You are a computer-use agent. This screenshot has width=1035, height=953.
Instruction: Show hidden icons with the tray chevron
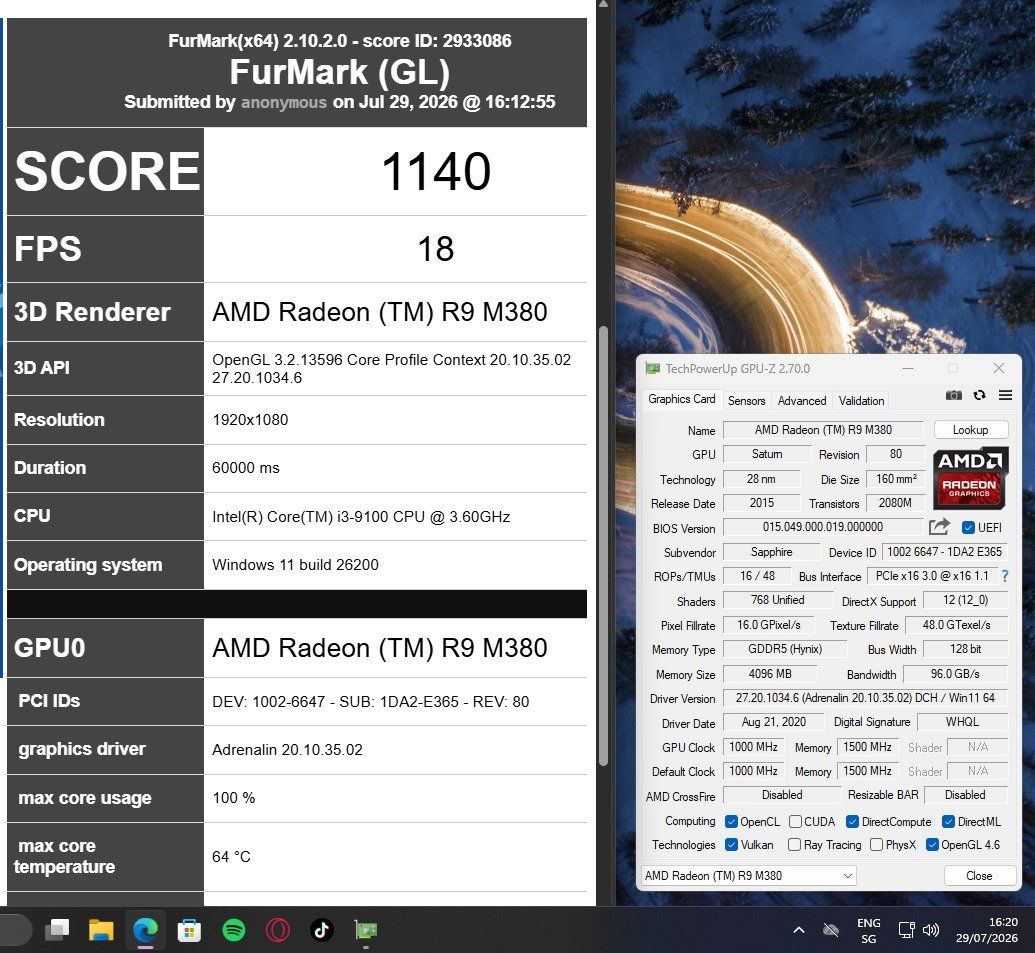(x=799, y=930)
